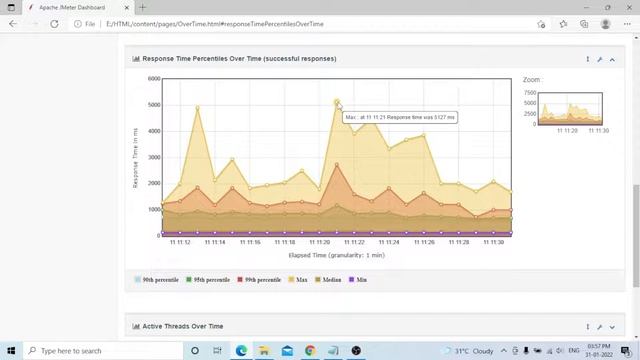Toggle the 90th percentile legend series
The image size is (640, 360).
[157, 280]
